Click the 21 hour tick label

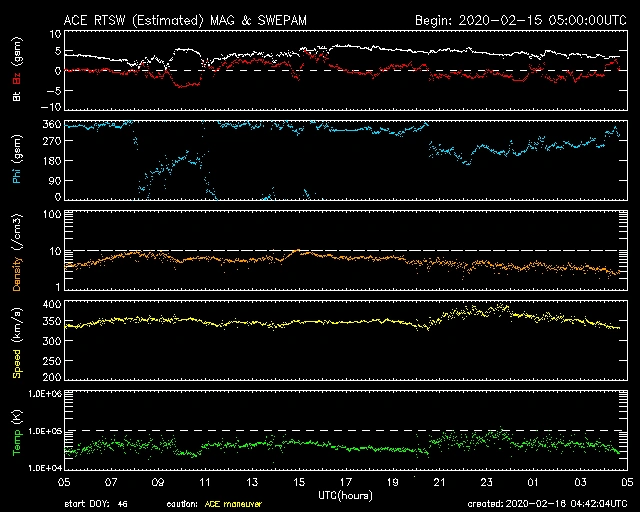coord(440,482)
